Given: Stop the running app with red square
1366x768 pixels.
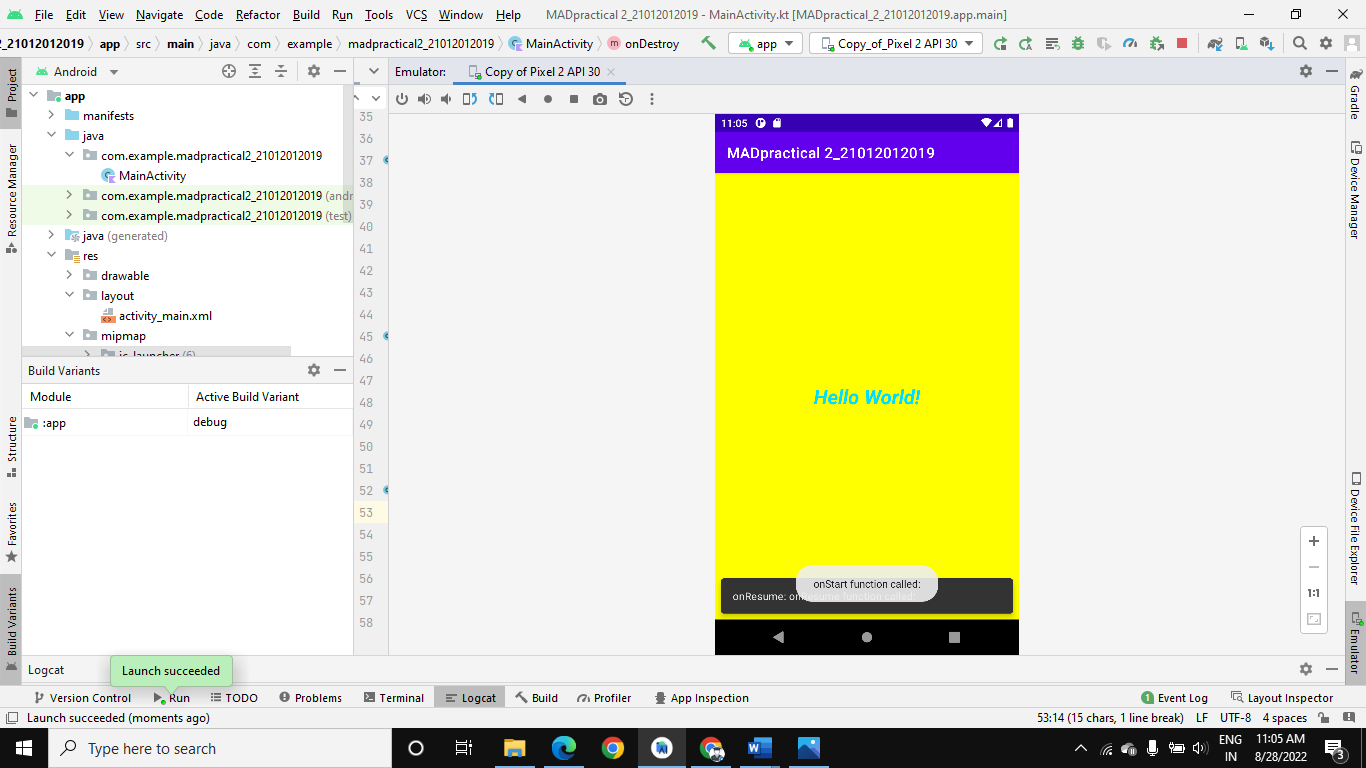Looking at the screenshot, I should 1182,43.
